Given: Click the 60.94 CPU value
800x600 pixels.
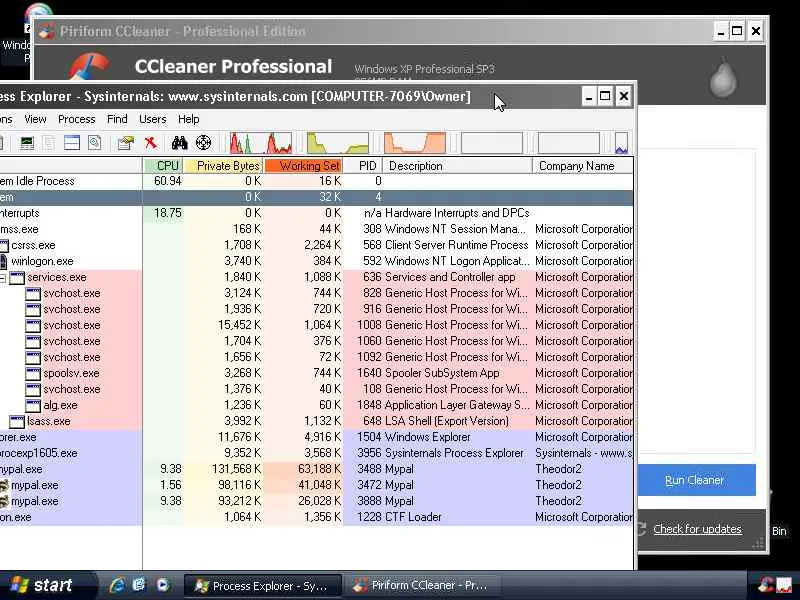Looking at the screenshot, I should (168, 181).
